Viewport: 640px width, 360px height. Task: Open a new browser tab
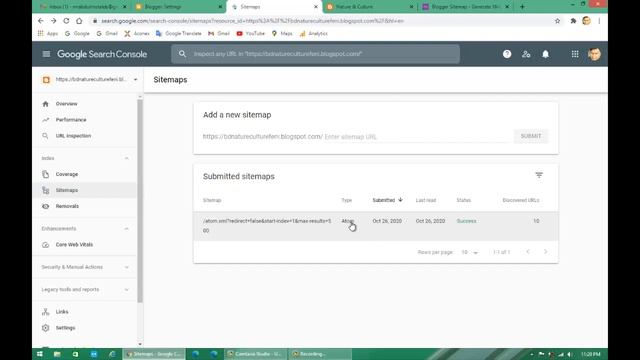coord(522,7)
